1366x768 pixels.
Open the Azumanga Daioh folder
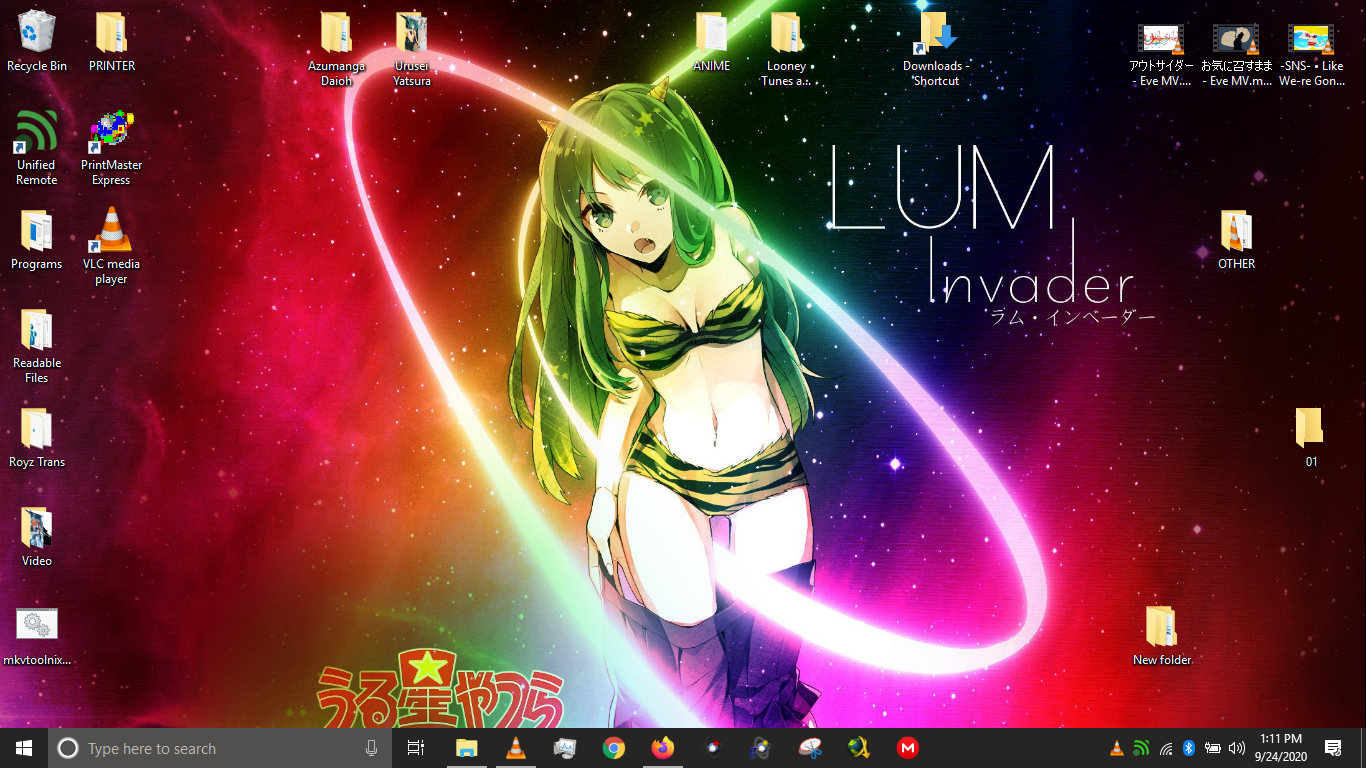pos(336,49)
